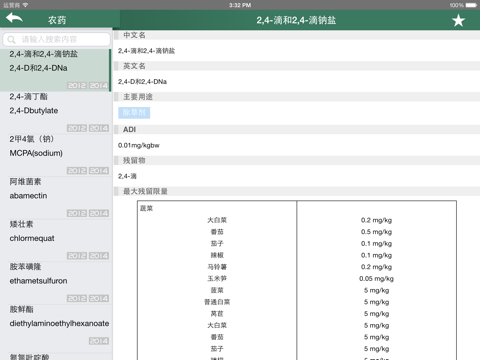Focus the pesticide search input field
This screenshot has width=480, height=360.
point(56,40)
